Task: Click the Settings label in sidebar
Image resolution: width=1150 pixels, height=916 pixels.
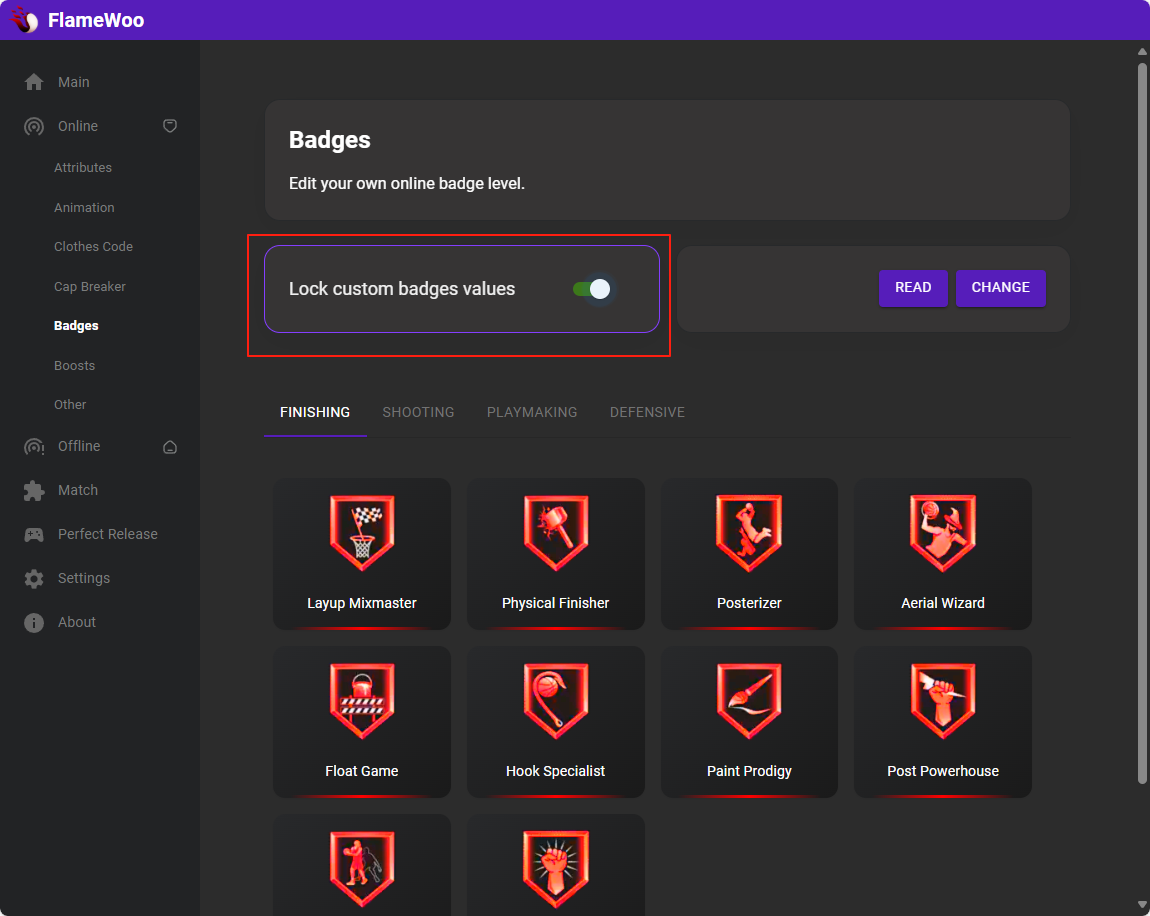Action: (x=84, y=579)
